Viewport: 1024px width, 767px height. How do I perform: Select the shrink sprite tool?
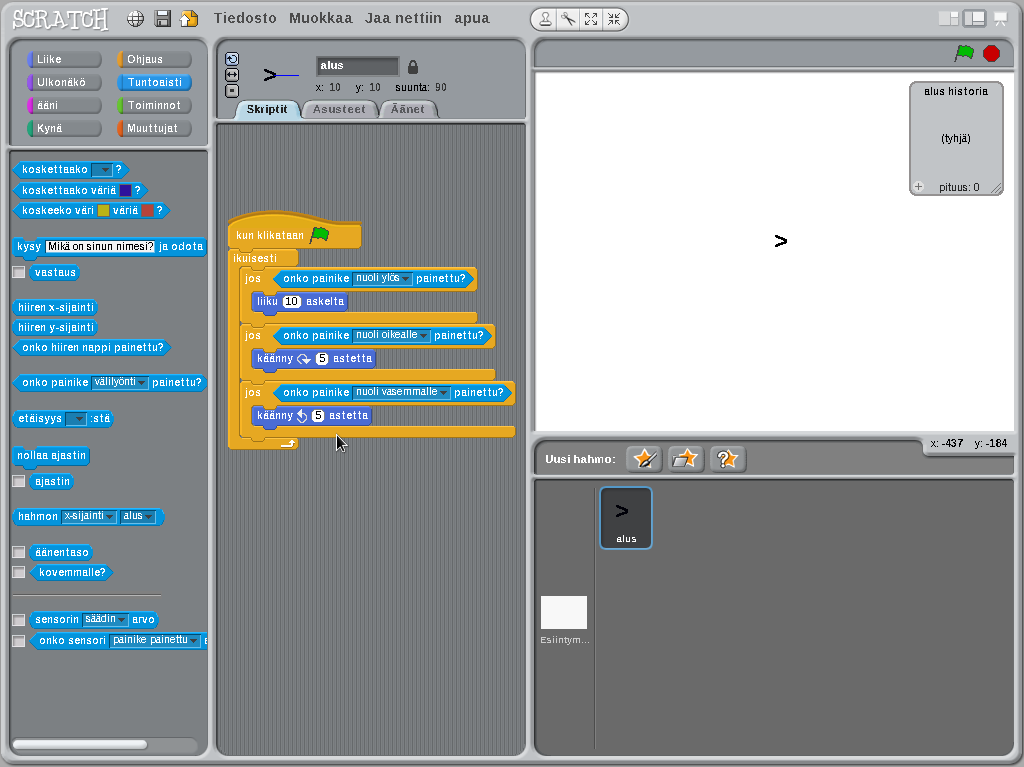tap(614, 20)
